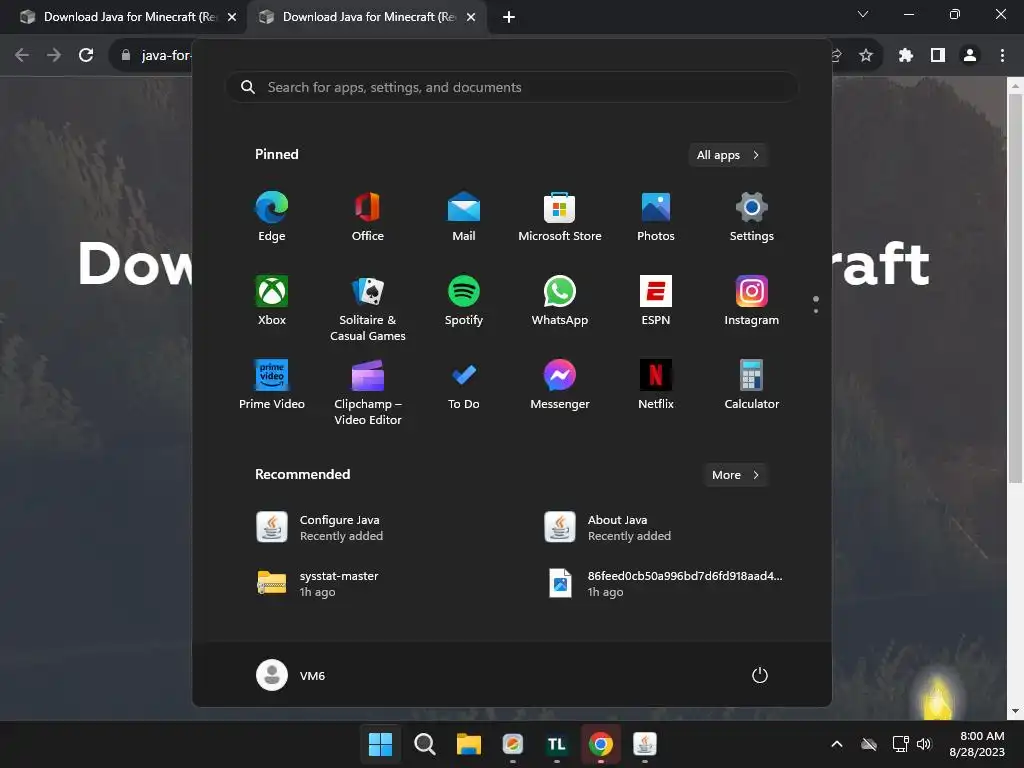This screenshot has width=1024, height=768.
Task: Launch the Photos app
Action: 656,216
